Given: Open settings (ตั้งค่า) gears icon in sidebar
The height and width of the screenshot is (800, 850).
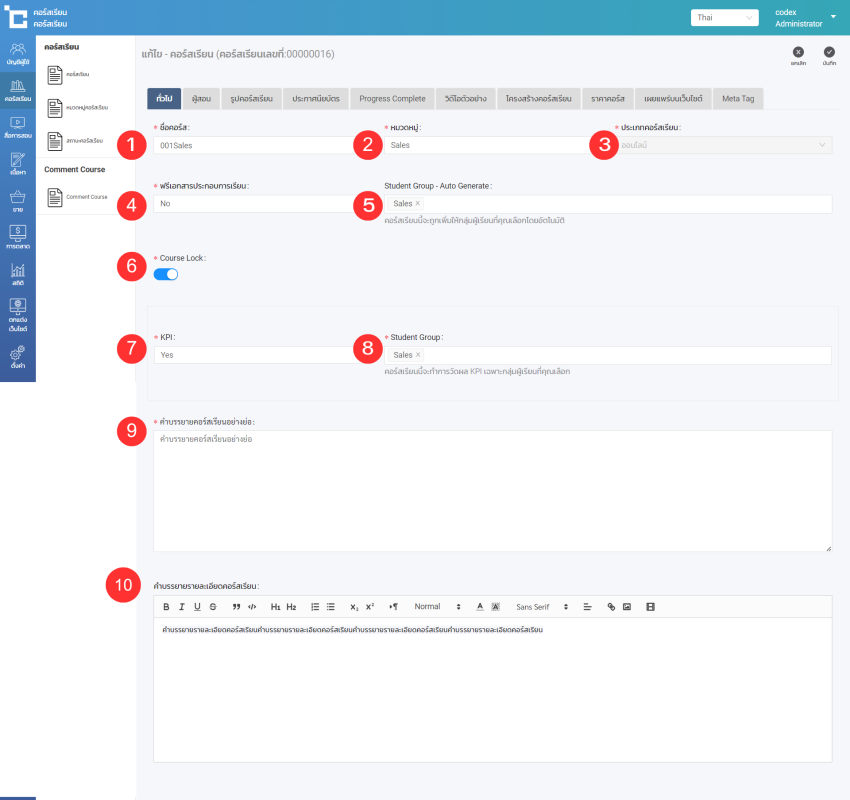Looking at the screenshot, I should pyautogui.click(x=17, y=356).
